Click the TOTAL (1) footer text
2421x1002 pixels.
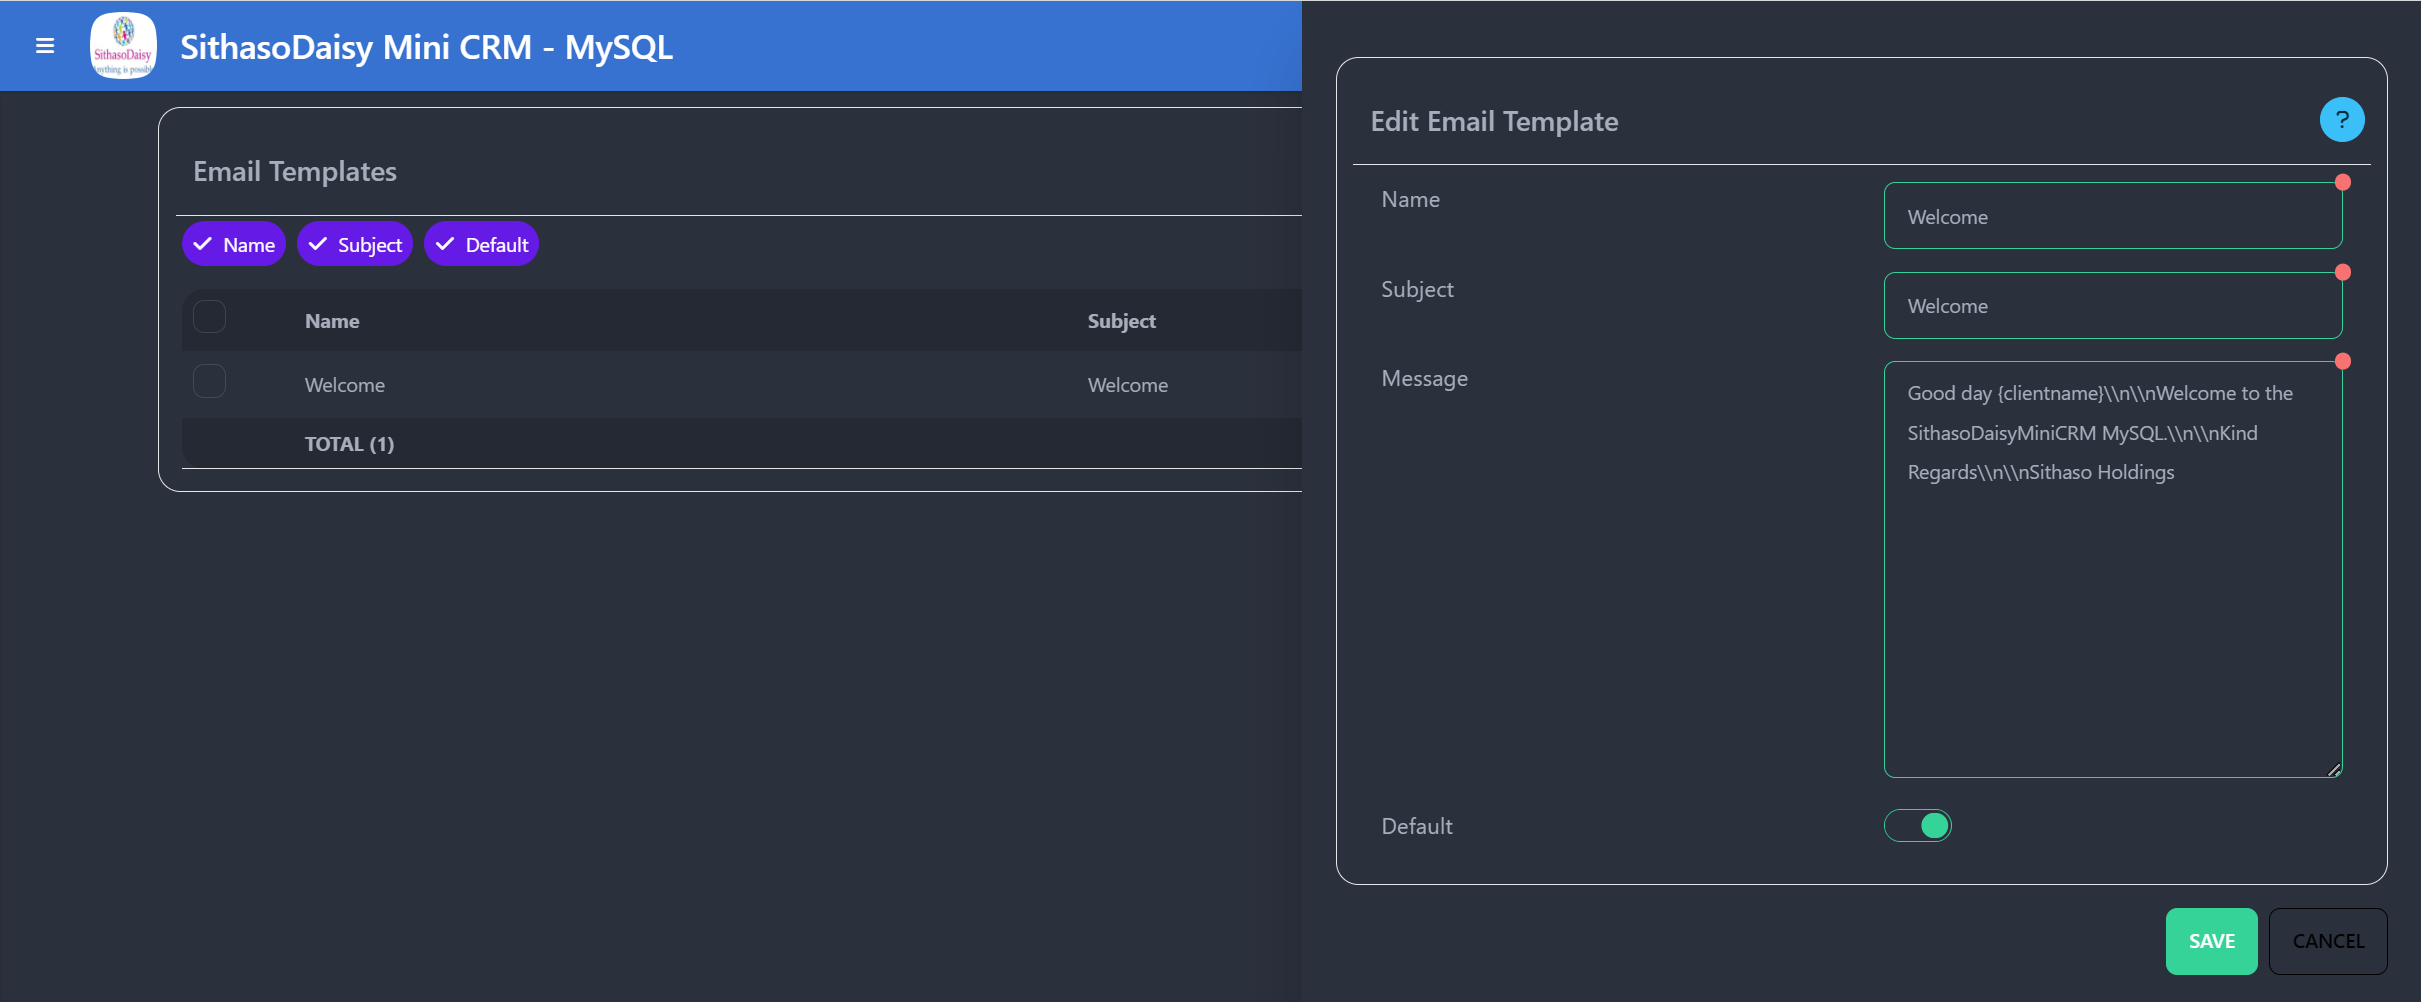coord(350,444)
